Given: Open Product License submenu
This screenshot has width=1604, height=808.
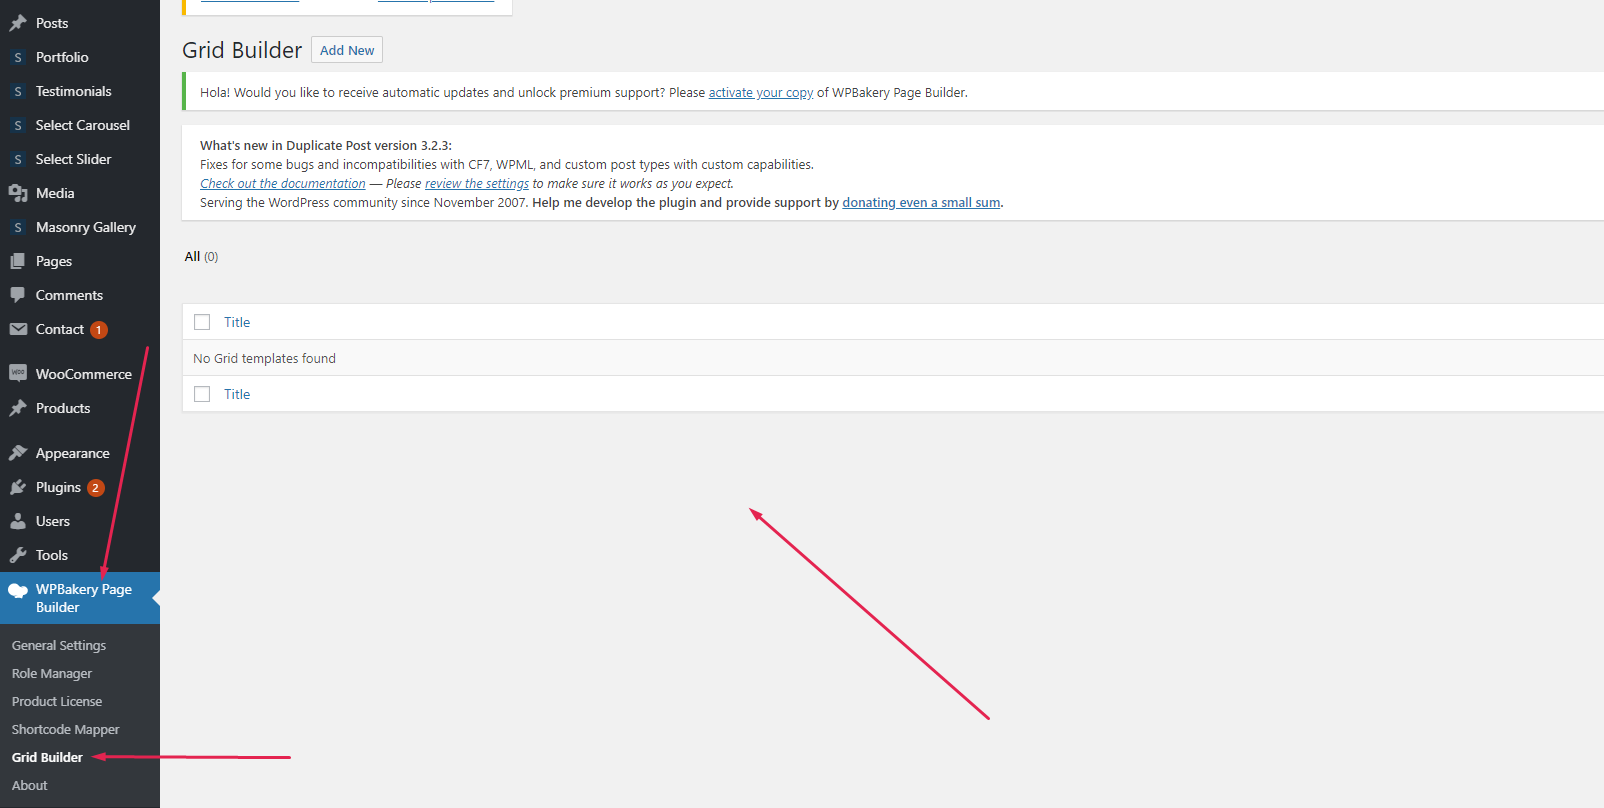Looking at the screenshot, I should click(x=57, y=702).
